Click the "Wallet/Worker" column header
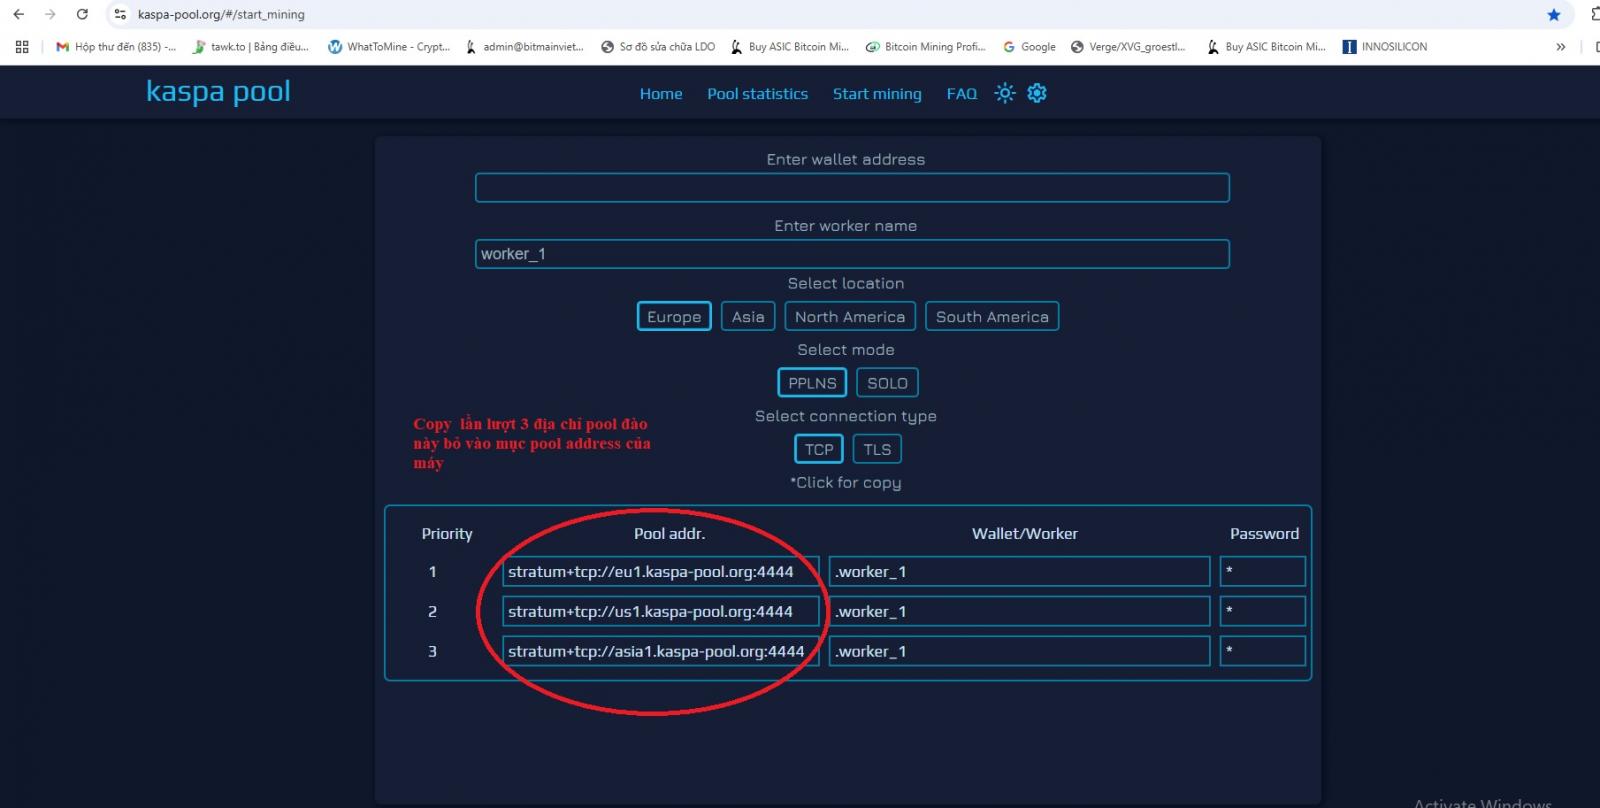 coord(1025,534)
